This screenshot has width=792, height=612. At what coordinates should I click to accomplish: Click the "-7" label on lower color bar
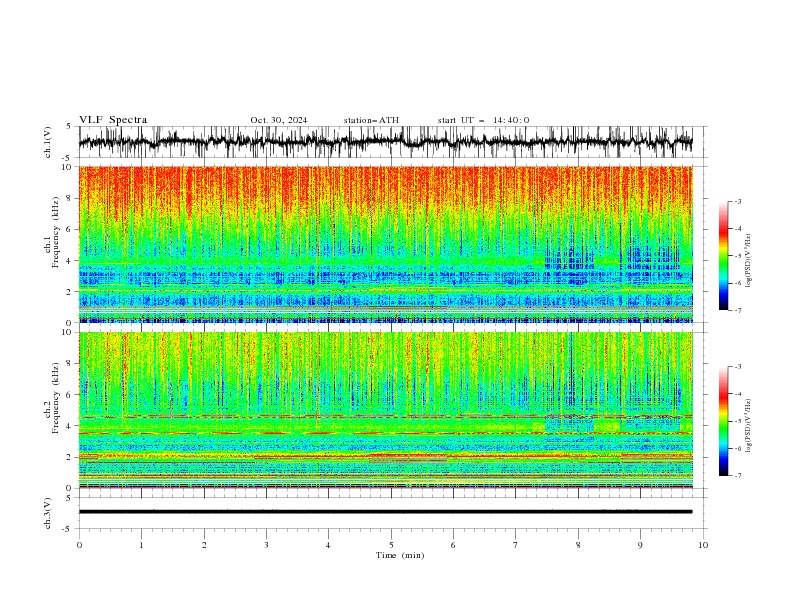[x=737, y=475]
